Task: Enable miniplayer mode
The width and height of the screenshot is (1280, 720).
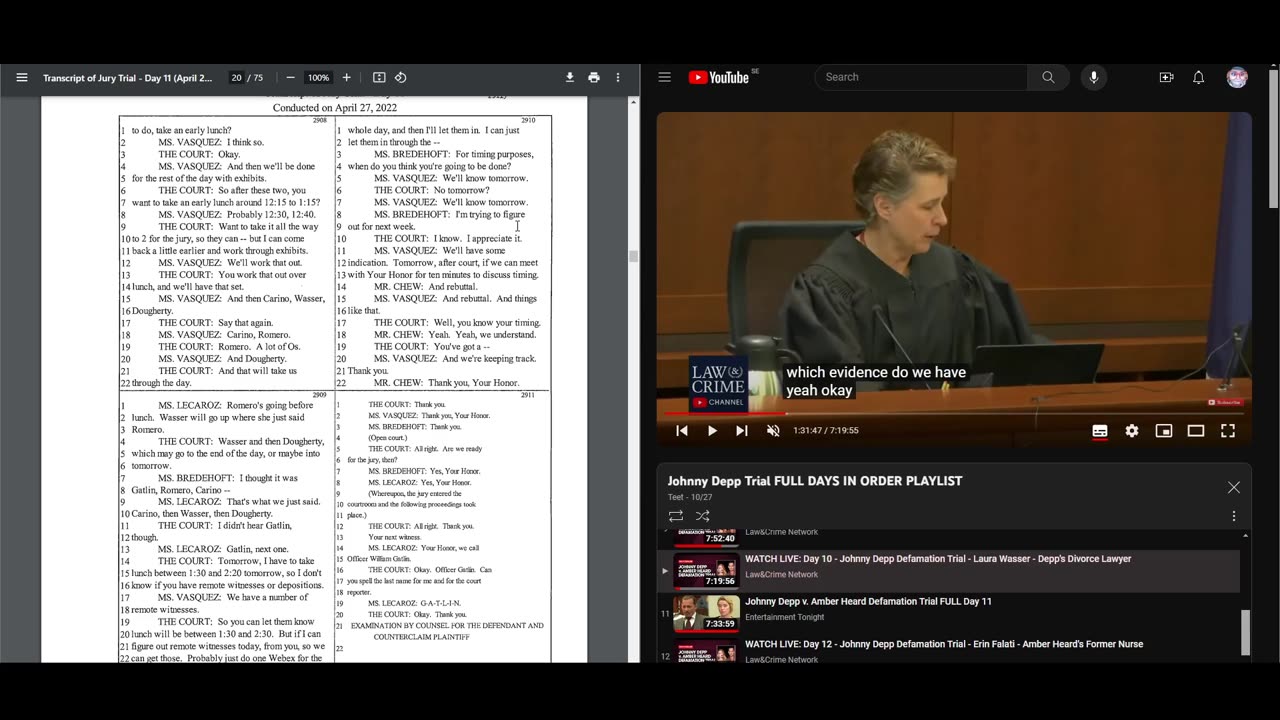Action: coord(1164,431)
